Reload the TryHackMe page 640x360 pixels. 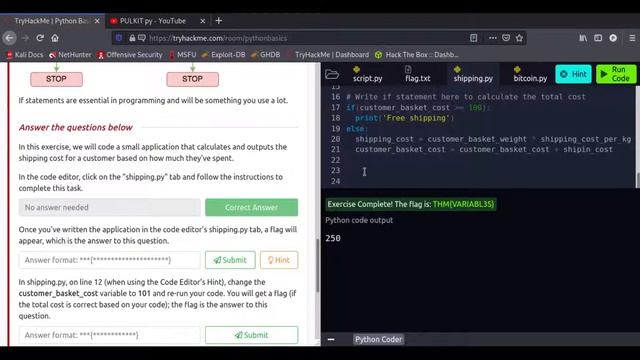click(x=40, y=38)
